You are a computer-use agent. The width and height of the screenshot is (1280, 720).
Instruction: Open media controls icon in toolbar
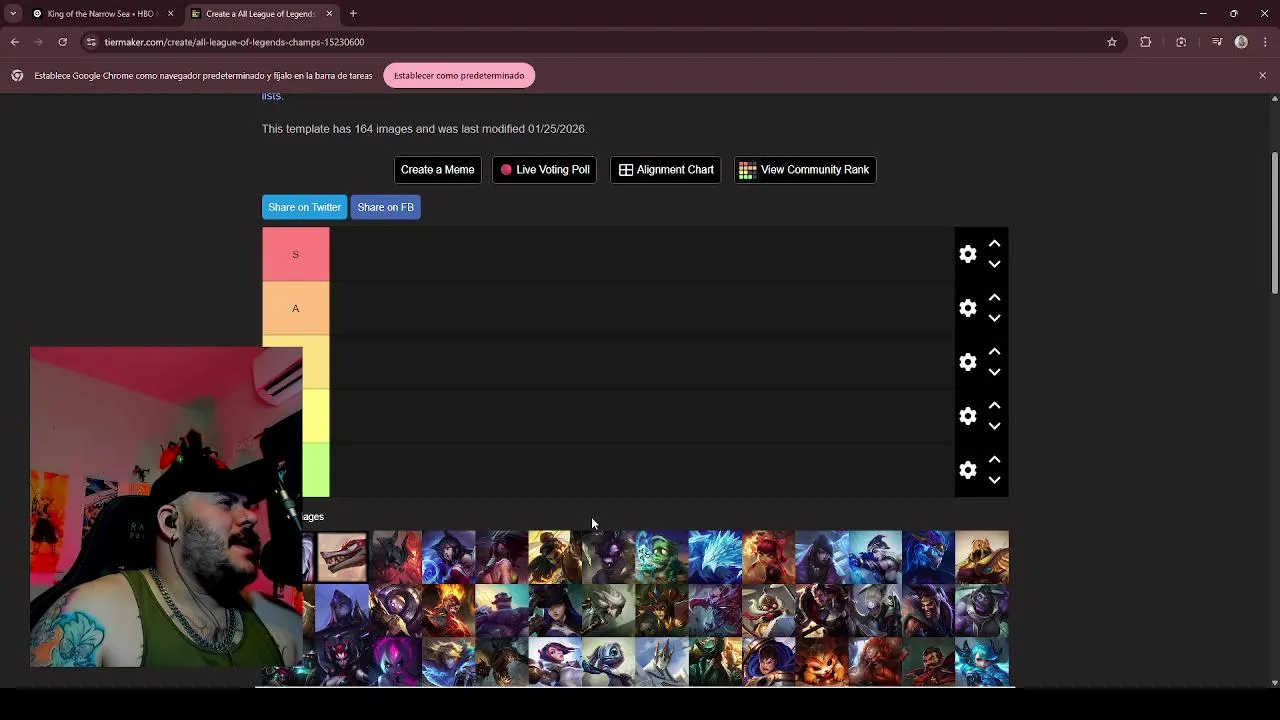(1216, 42)
